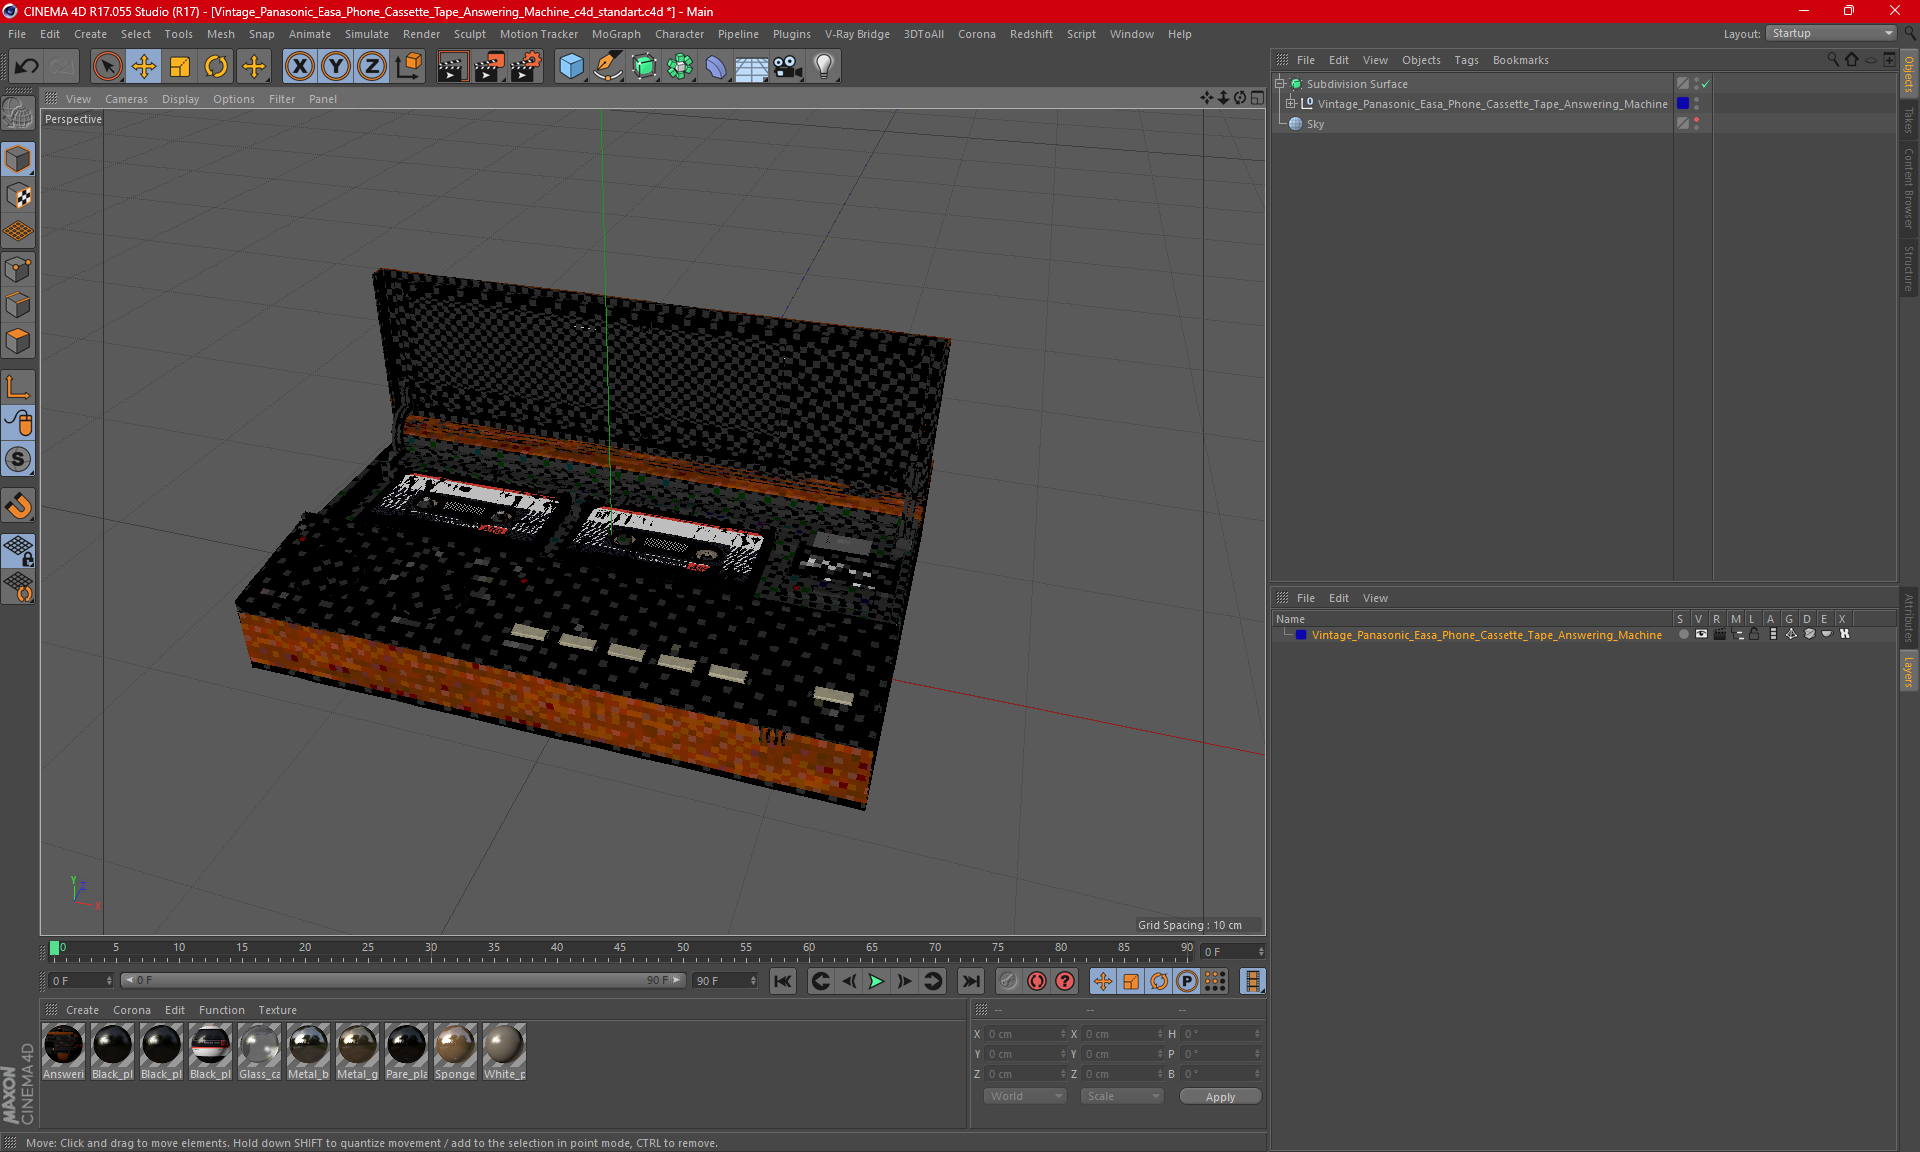
Task: Click the Apply button
Action: tap(1220, 1097)
